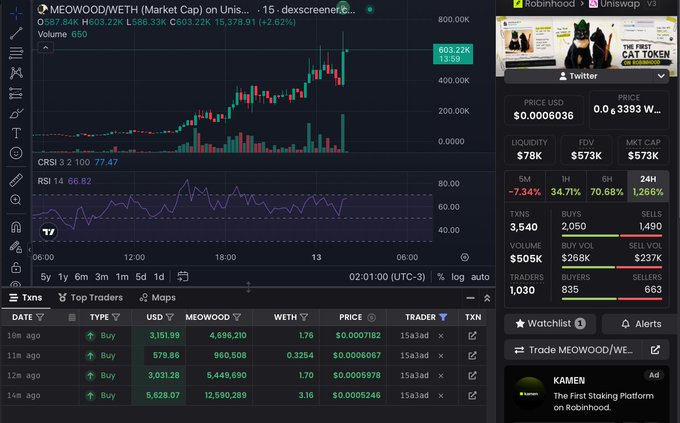The image size is (680, 423).
Task: Set chart range to 5y
Action: point(46,277)
